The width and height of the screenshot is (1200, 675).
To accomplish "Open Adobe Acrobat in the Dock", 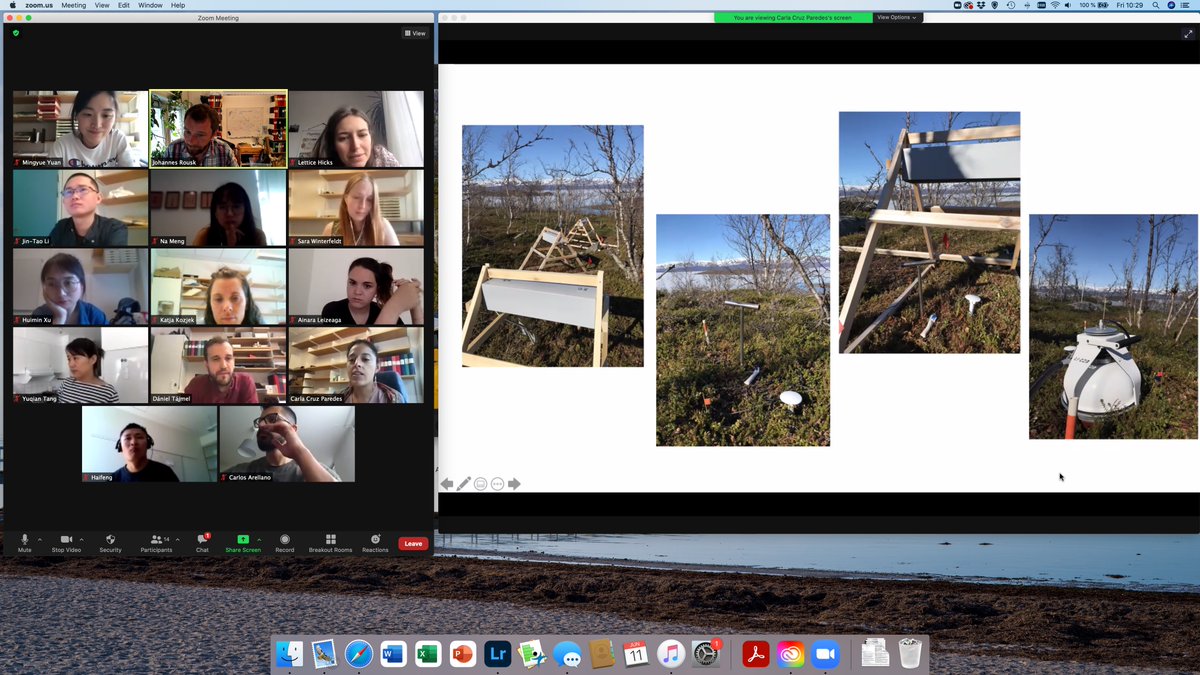I will click(x=755, y=654).
